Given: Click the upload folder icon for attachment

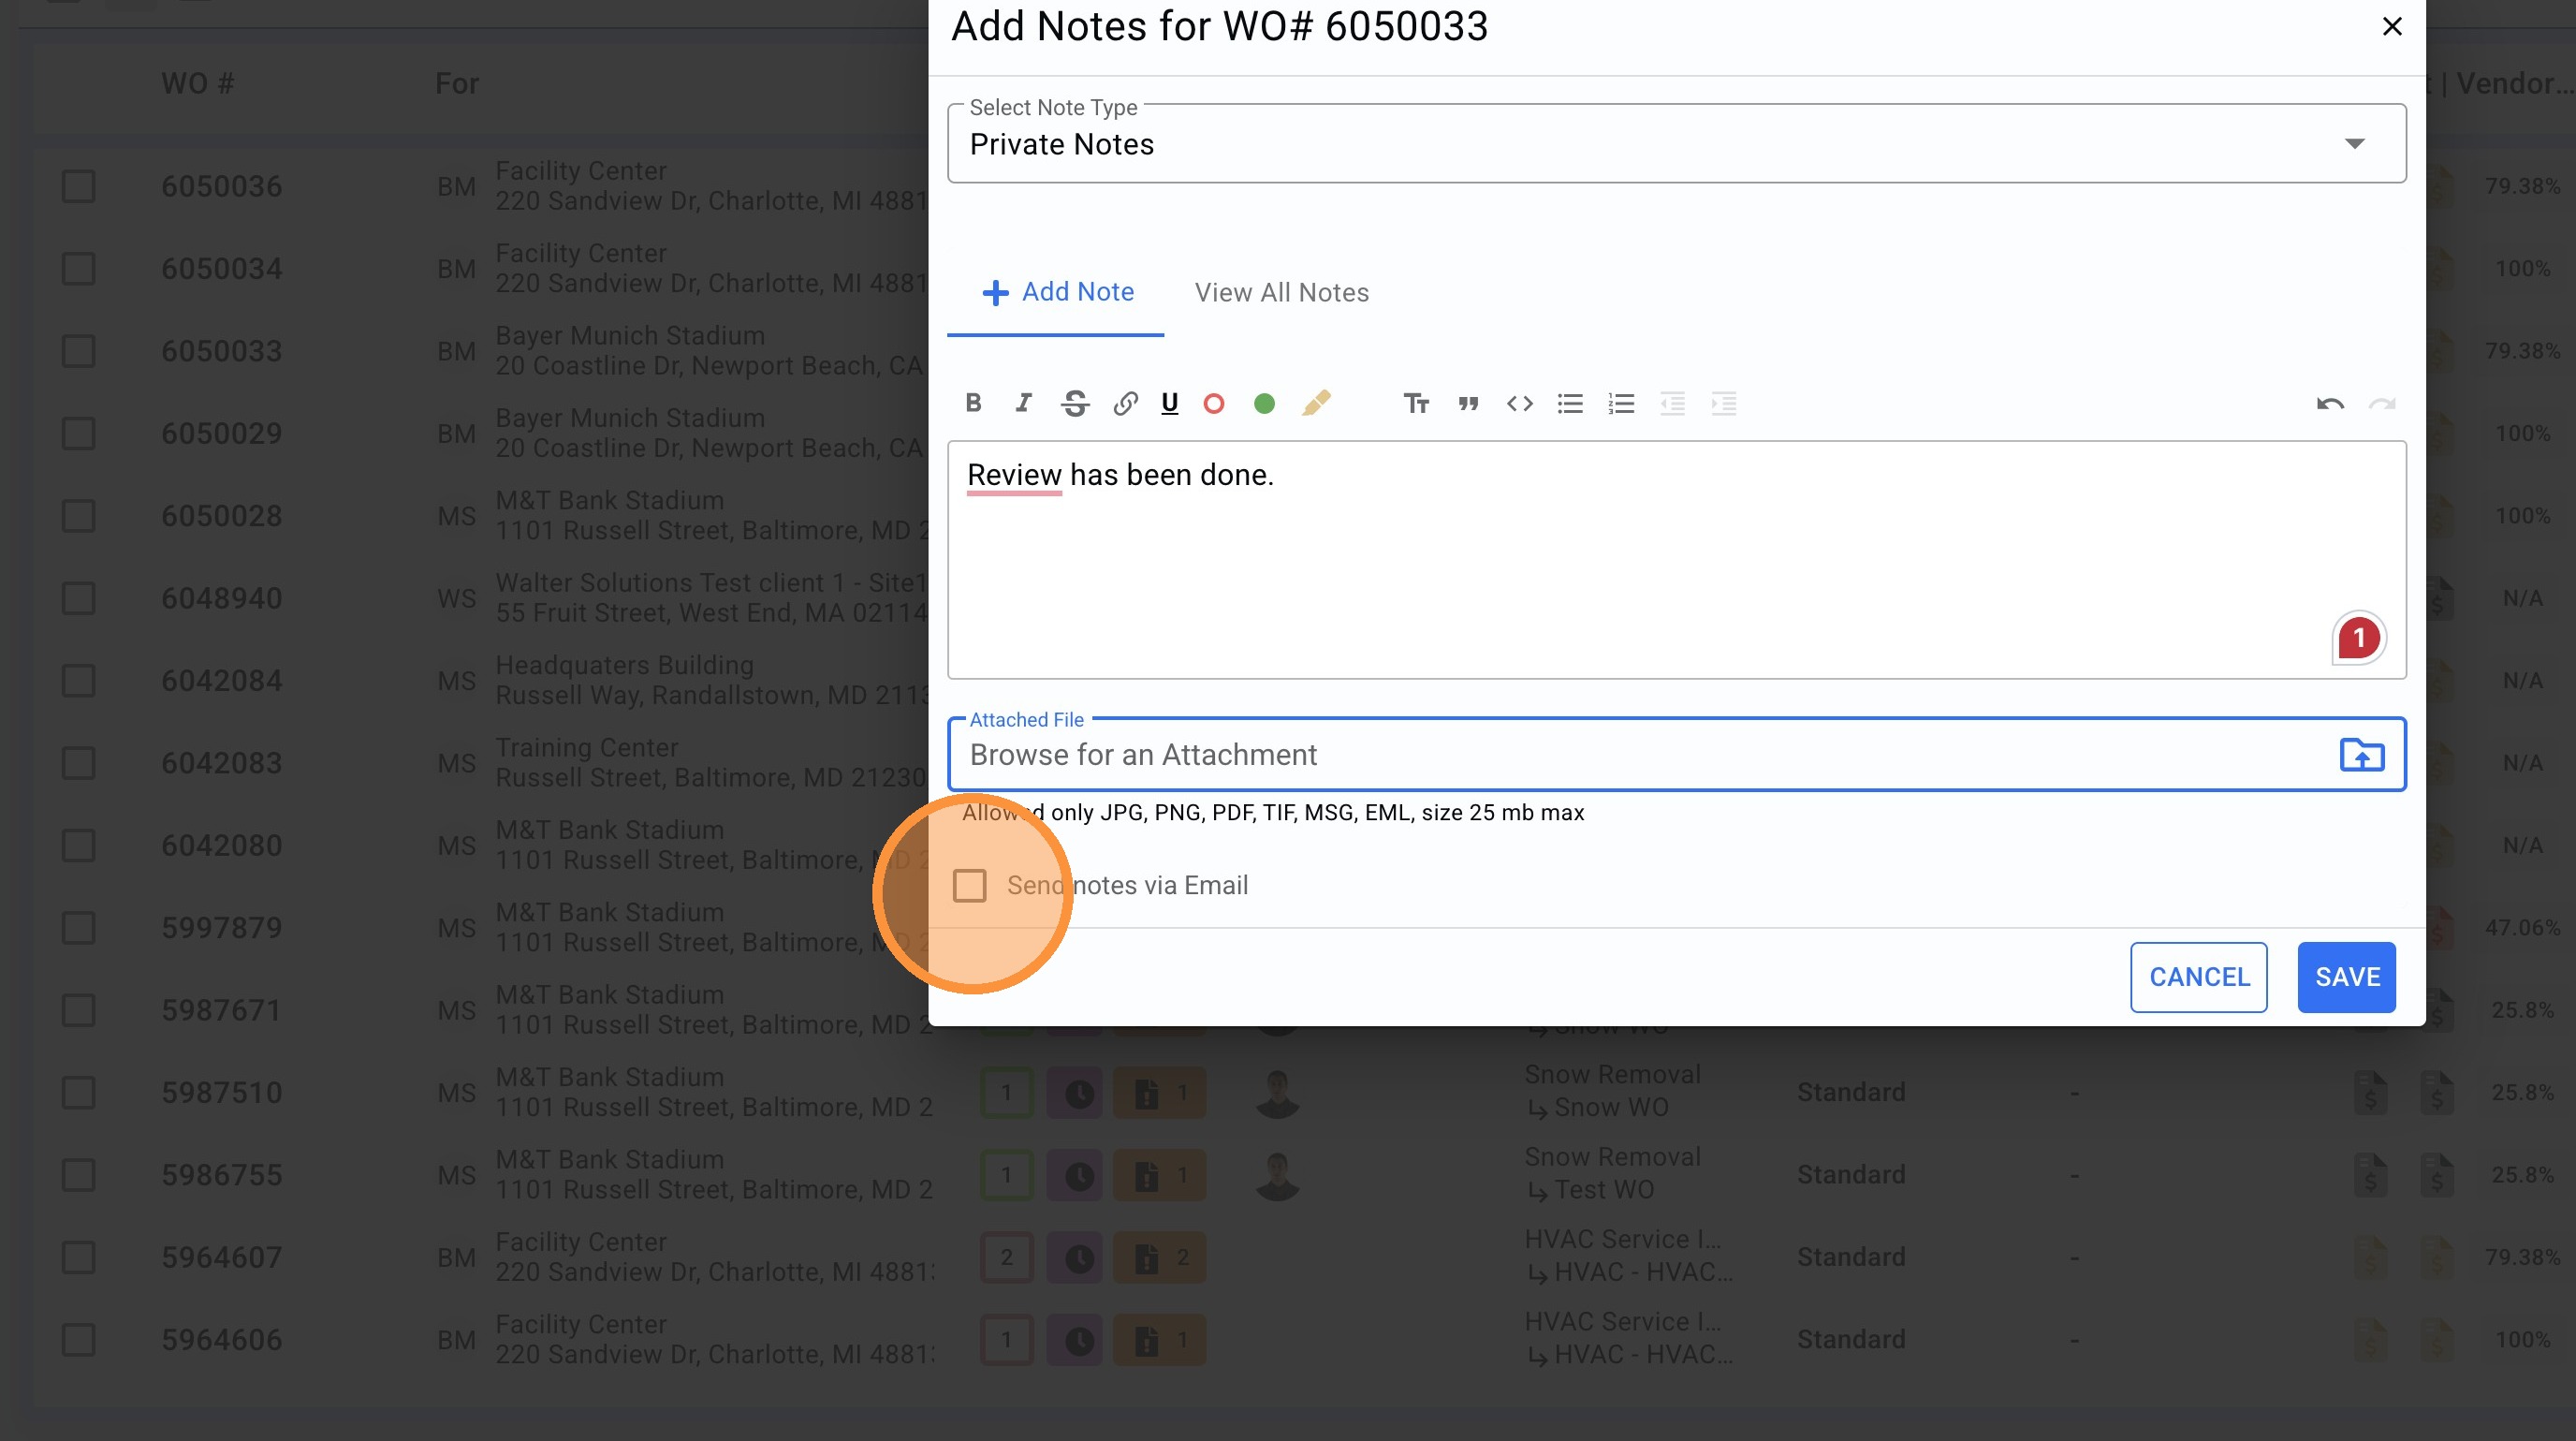Looking at the screenshot, I should point(2362,755).
